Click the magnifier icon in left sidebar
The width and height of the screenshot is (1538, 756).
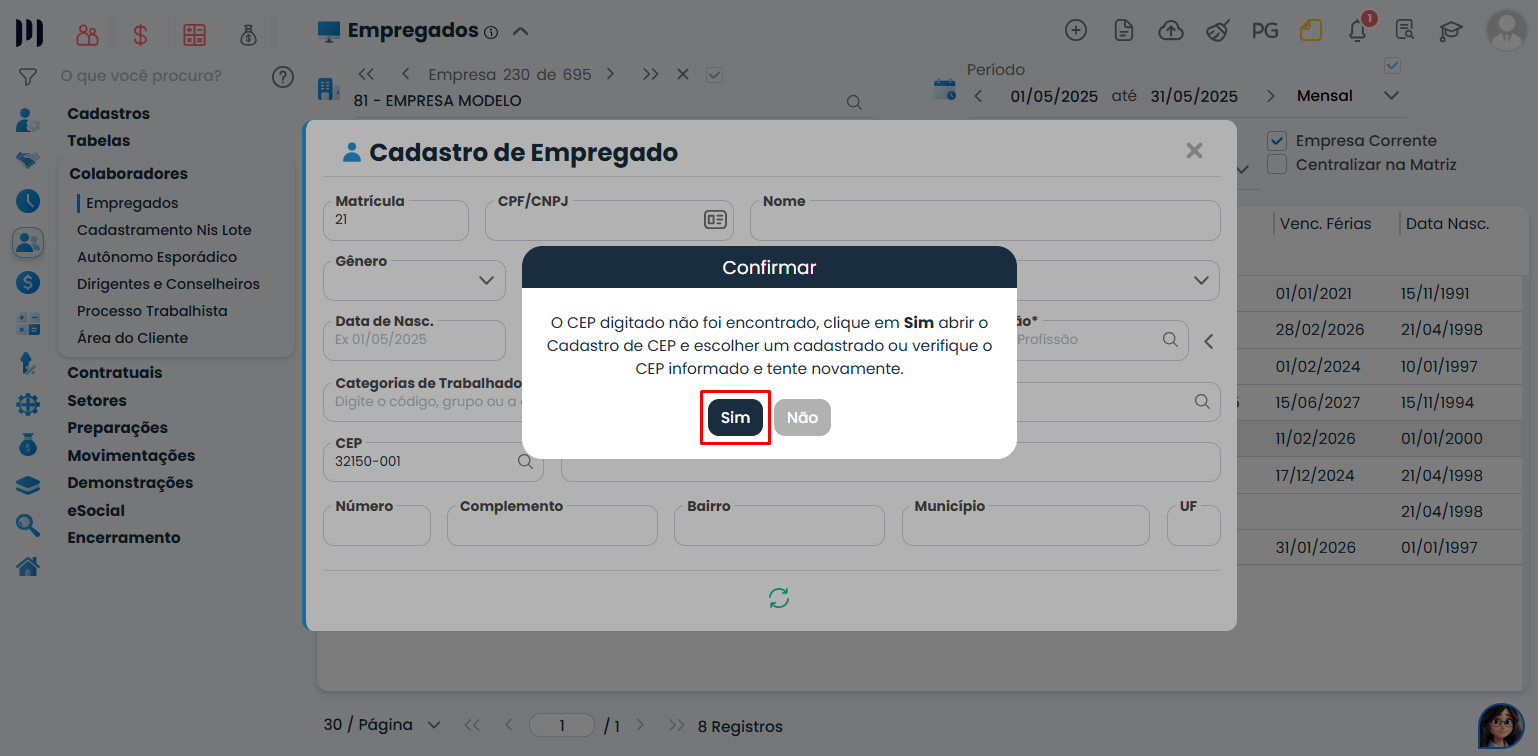click(28, 525)
